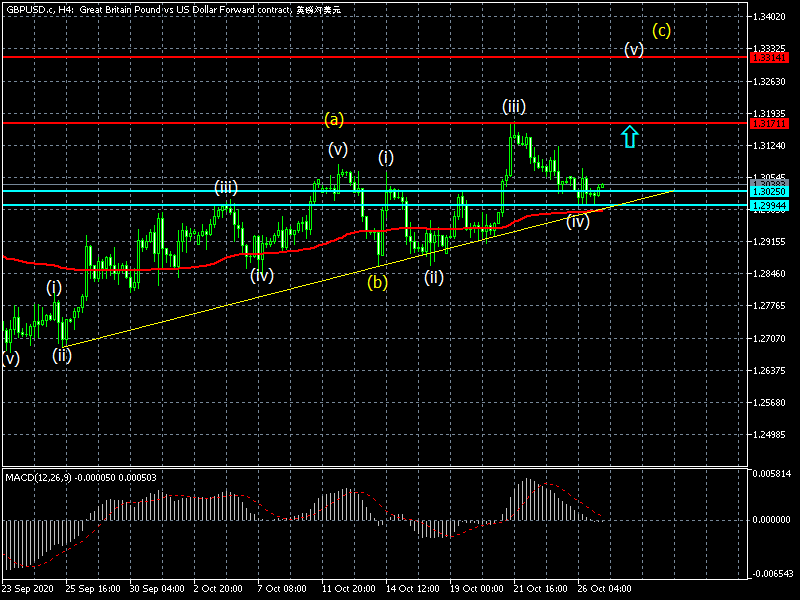Select the cyan 1.29944 price tag
800x600 pixels.
(x=769, y=205)
